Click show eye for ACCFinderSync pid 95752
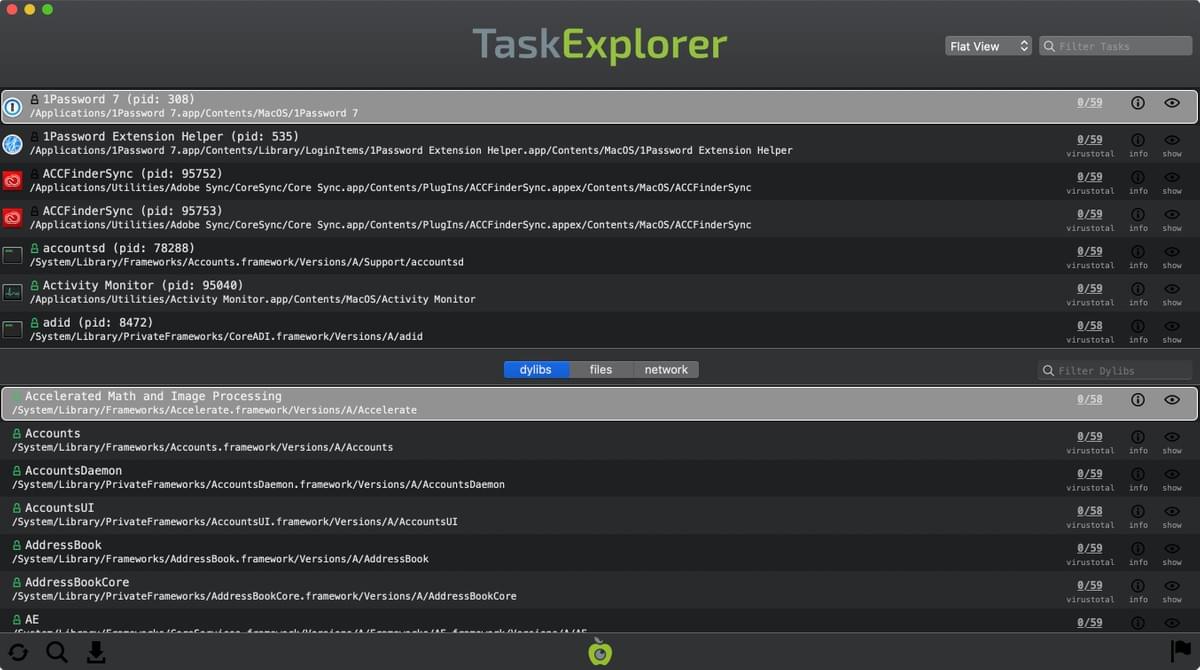This screenshot has width=1200, height=670. (x=1172, y=177)
